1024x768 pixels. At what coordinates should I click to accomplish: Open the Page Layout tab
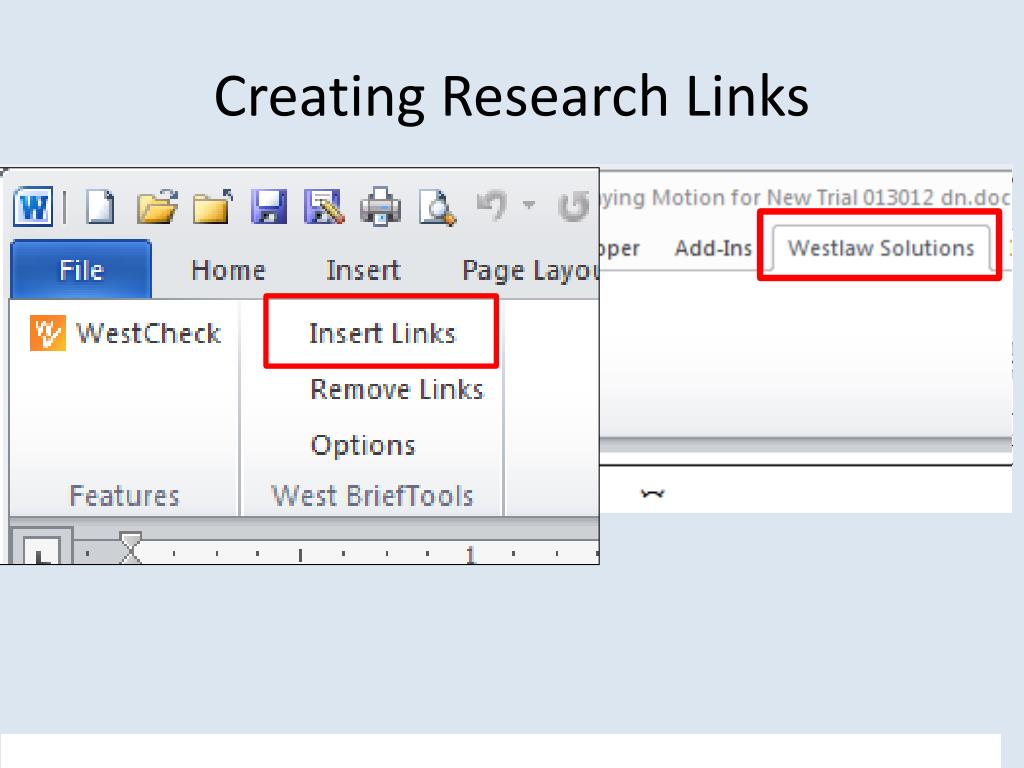click(x=530, y=271)
